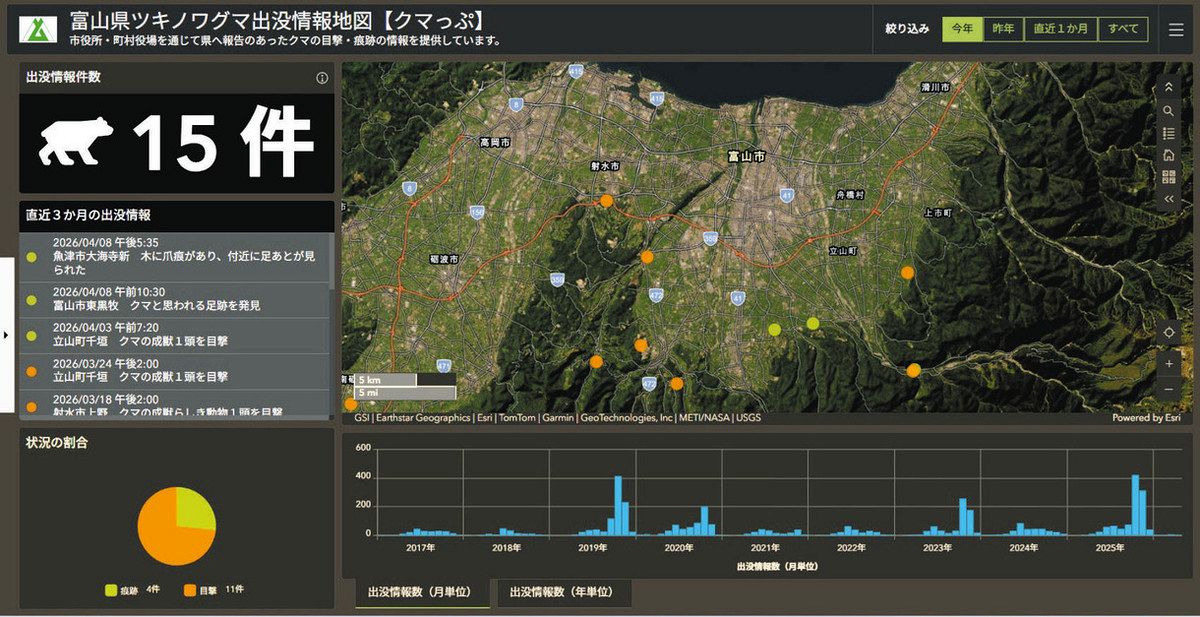Click the orange marker just below 射水市 label
The image size is (1200, 617).
point(606,201)
